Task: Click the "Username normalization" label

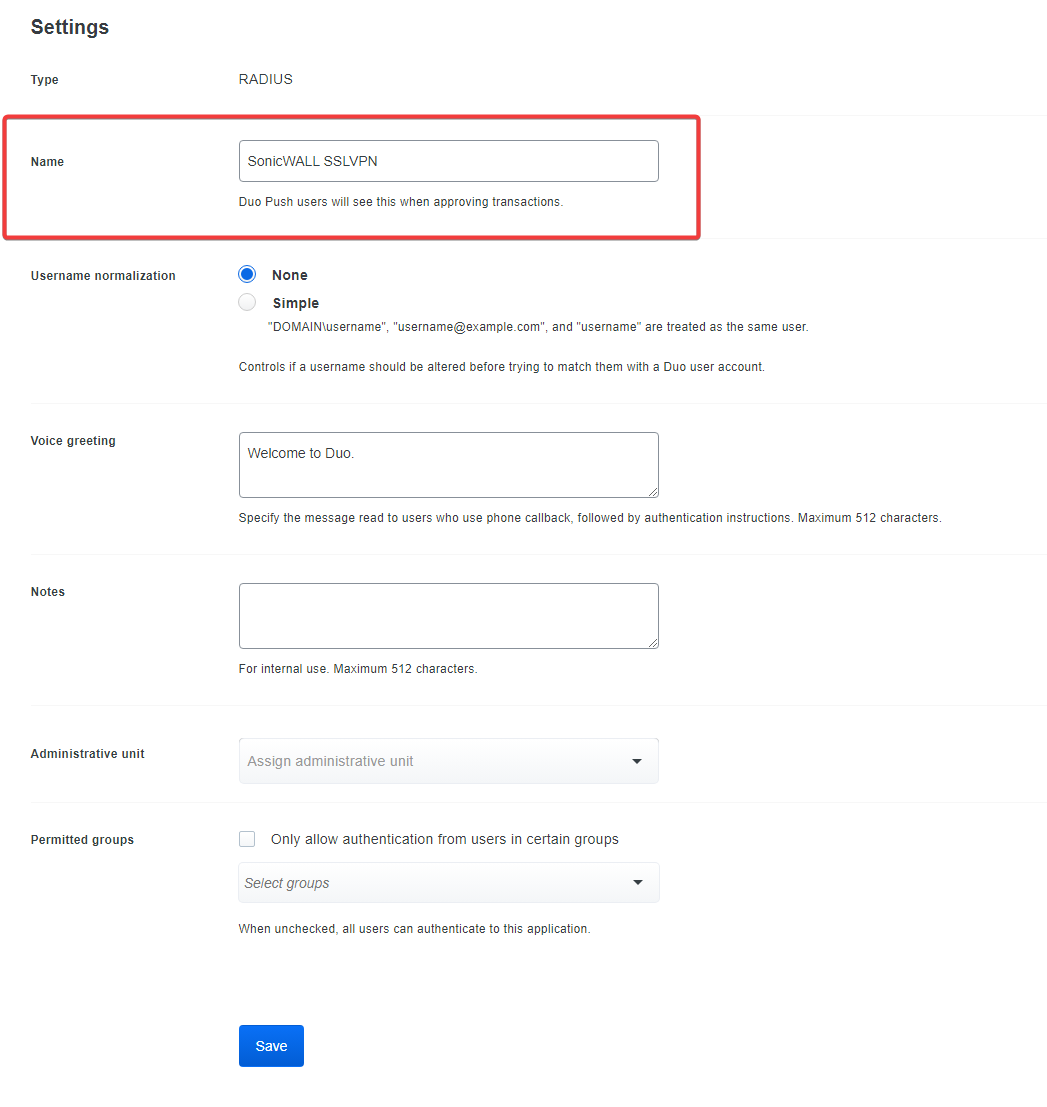Action: pyautogui.click(x=103, y=275)
